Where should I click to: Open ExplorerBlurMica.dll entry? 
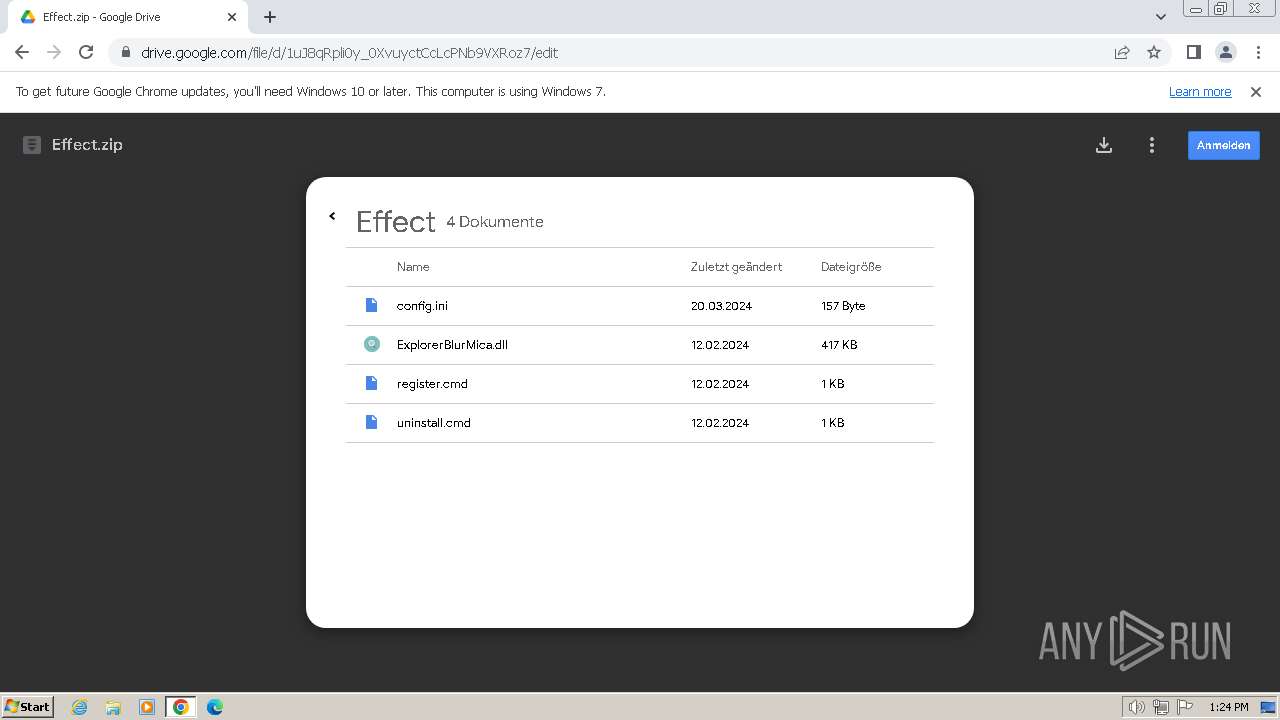pyautogui.click(x=640, y=345)
